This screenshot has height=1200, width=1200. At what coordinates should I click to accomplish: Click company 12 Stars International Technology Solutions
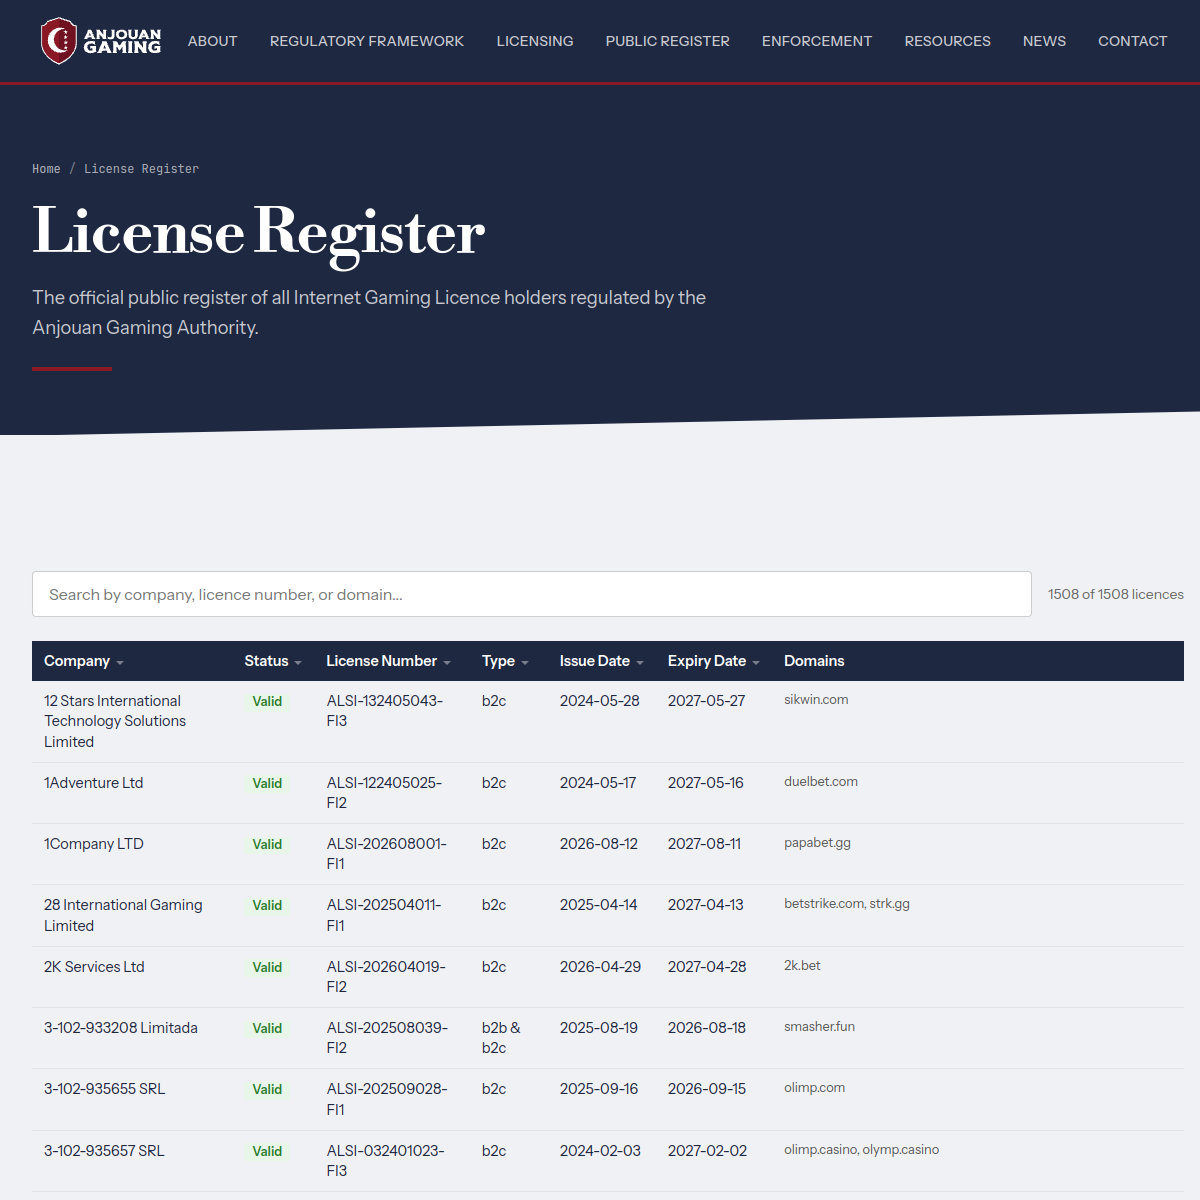point(115,721)
